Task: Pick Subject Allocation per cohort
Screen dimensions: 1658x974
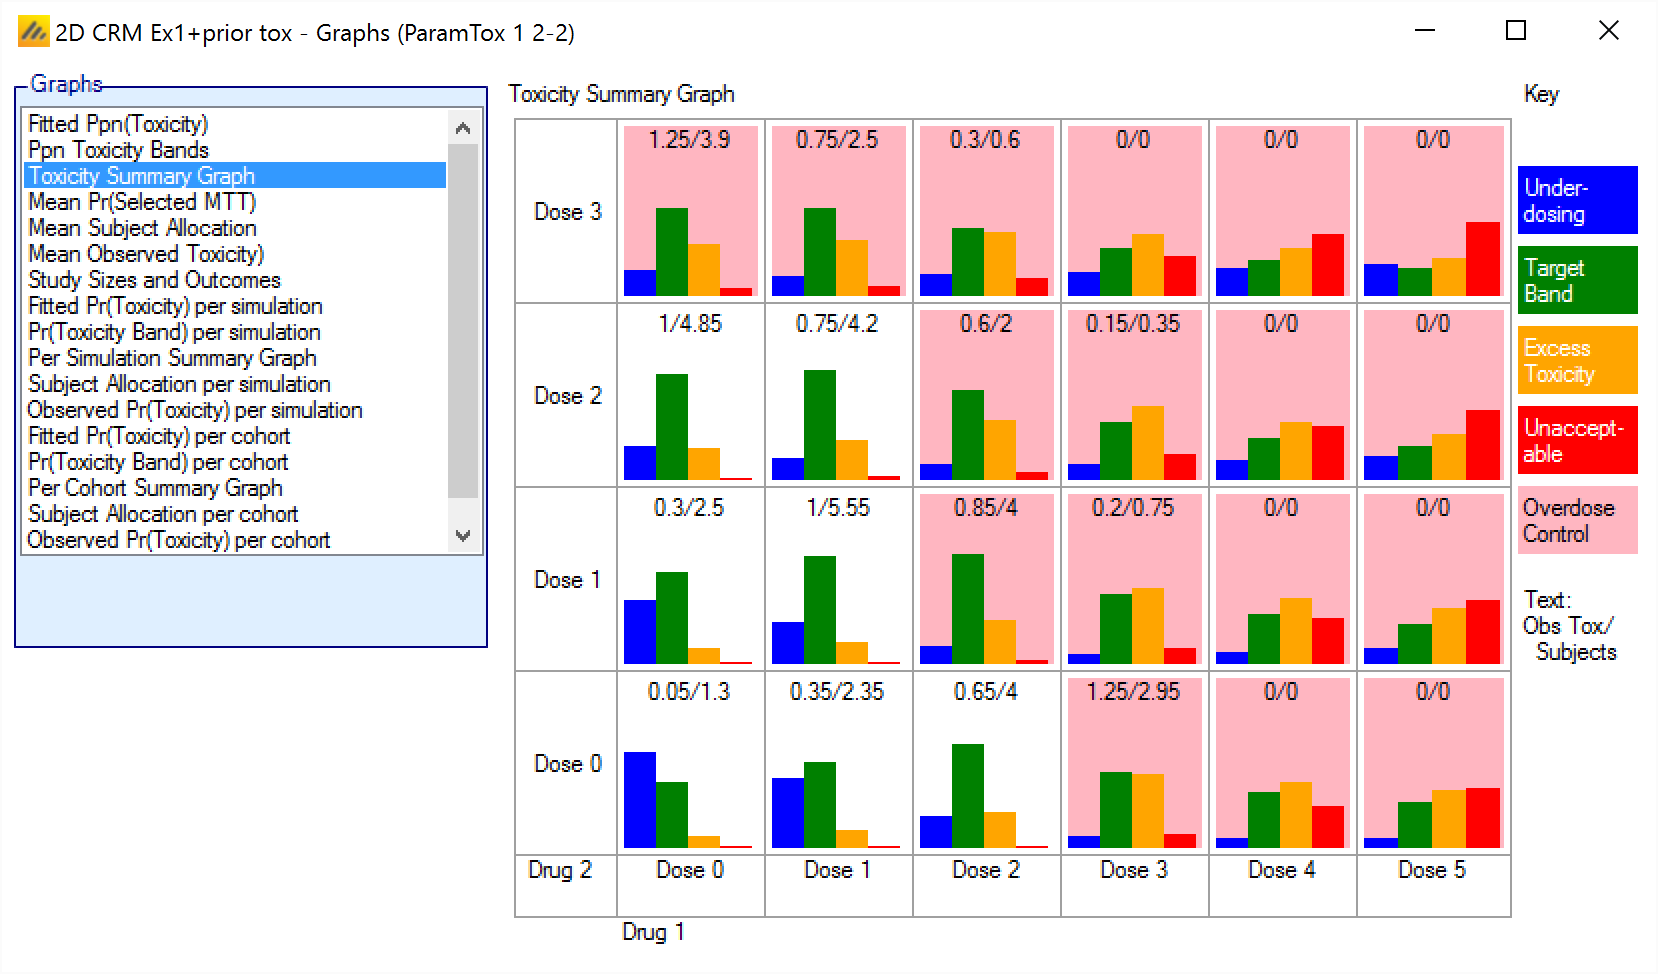Action: pos(163,514)
